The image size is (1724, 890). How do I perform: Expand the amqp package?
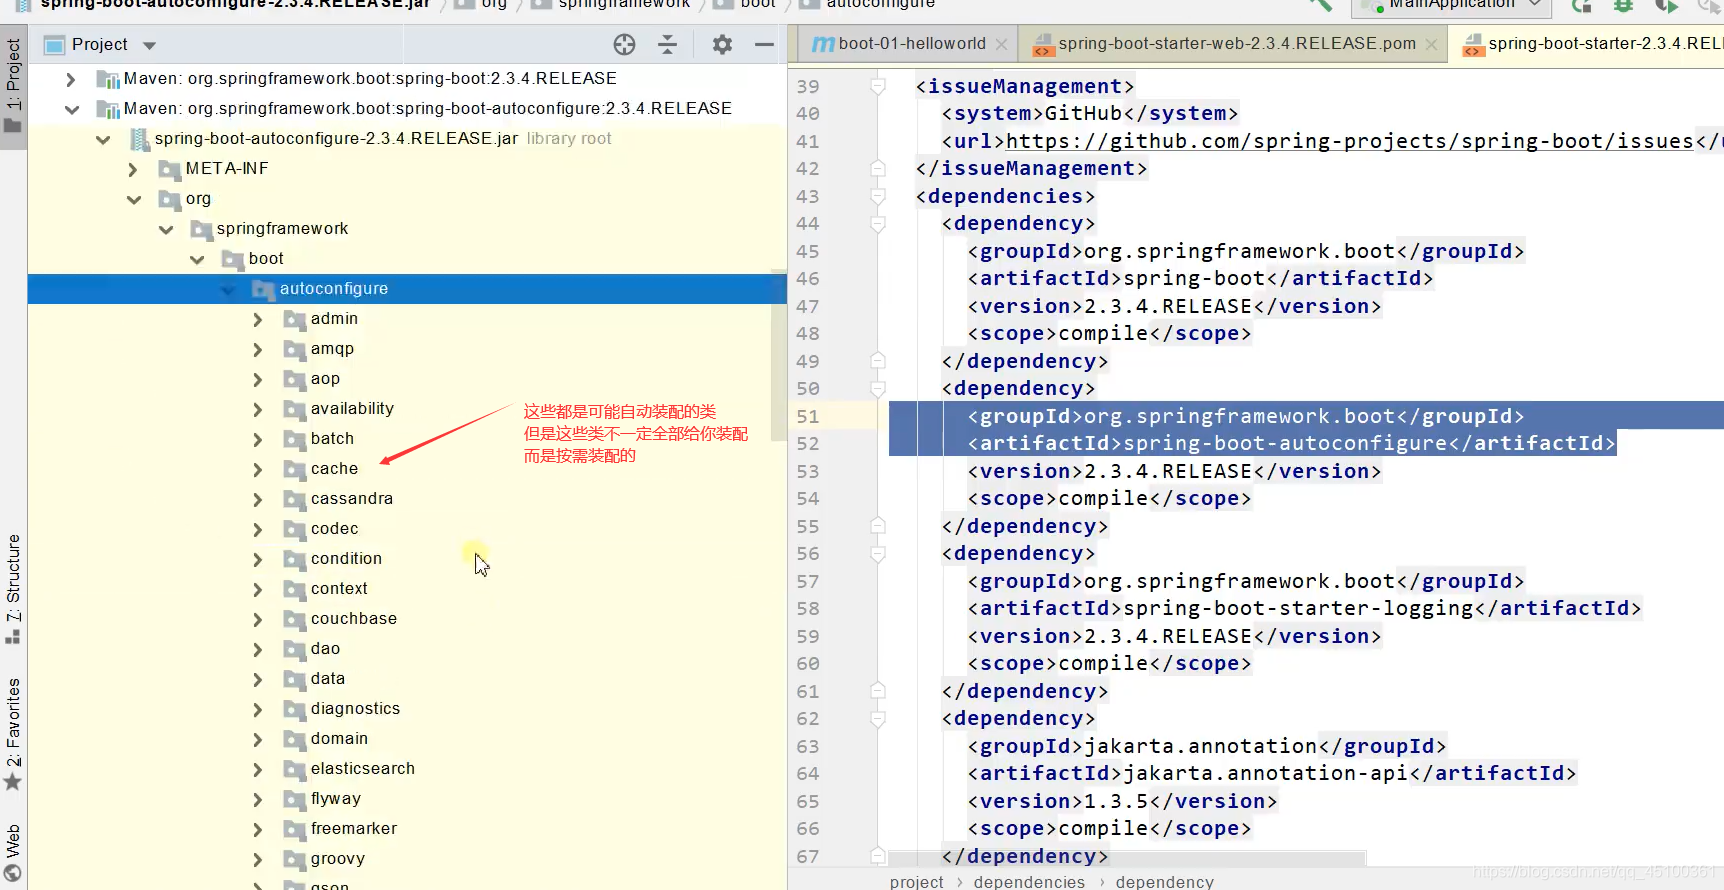258,349
